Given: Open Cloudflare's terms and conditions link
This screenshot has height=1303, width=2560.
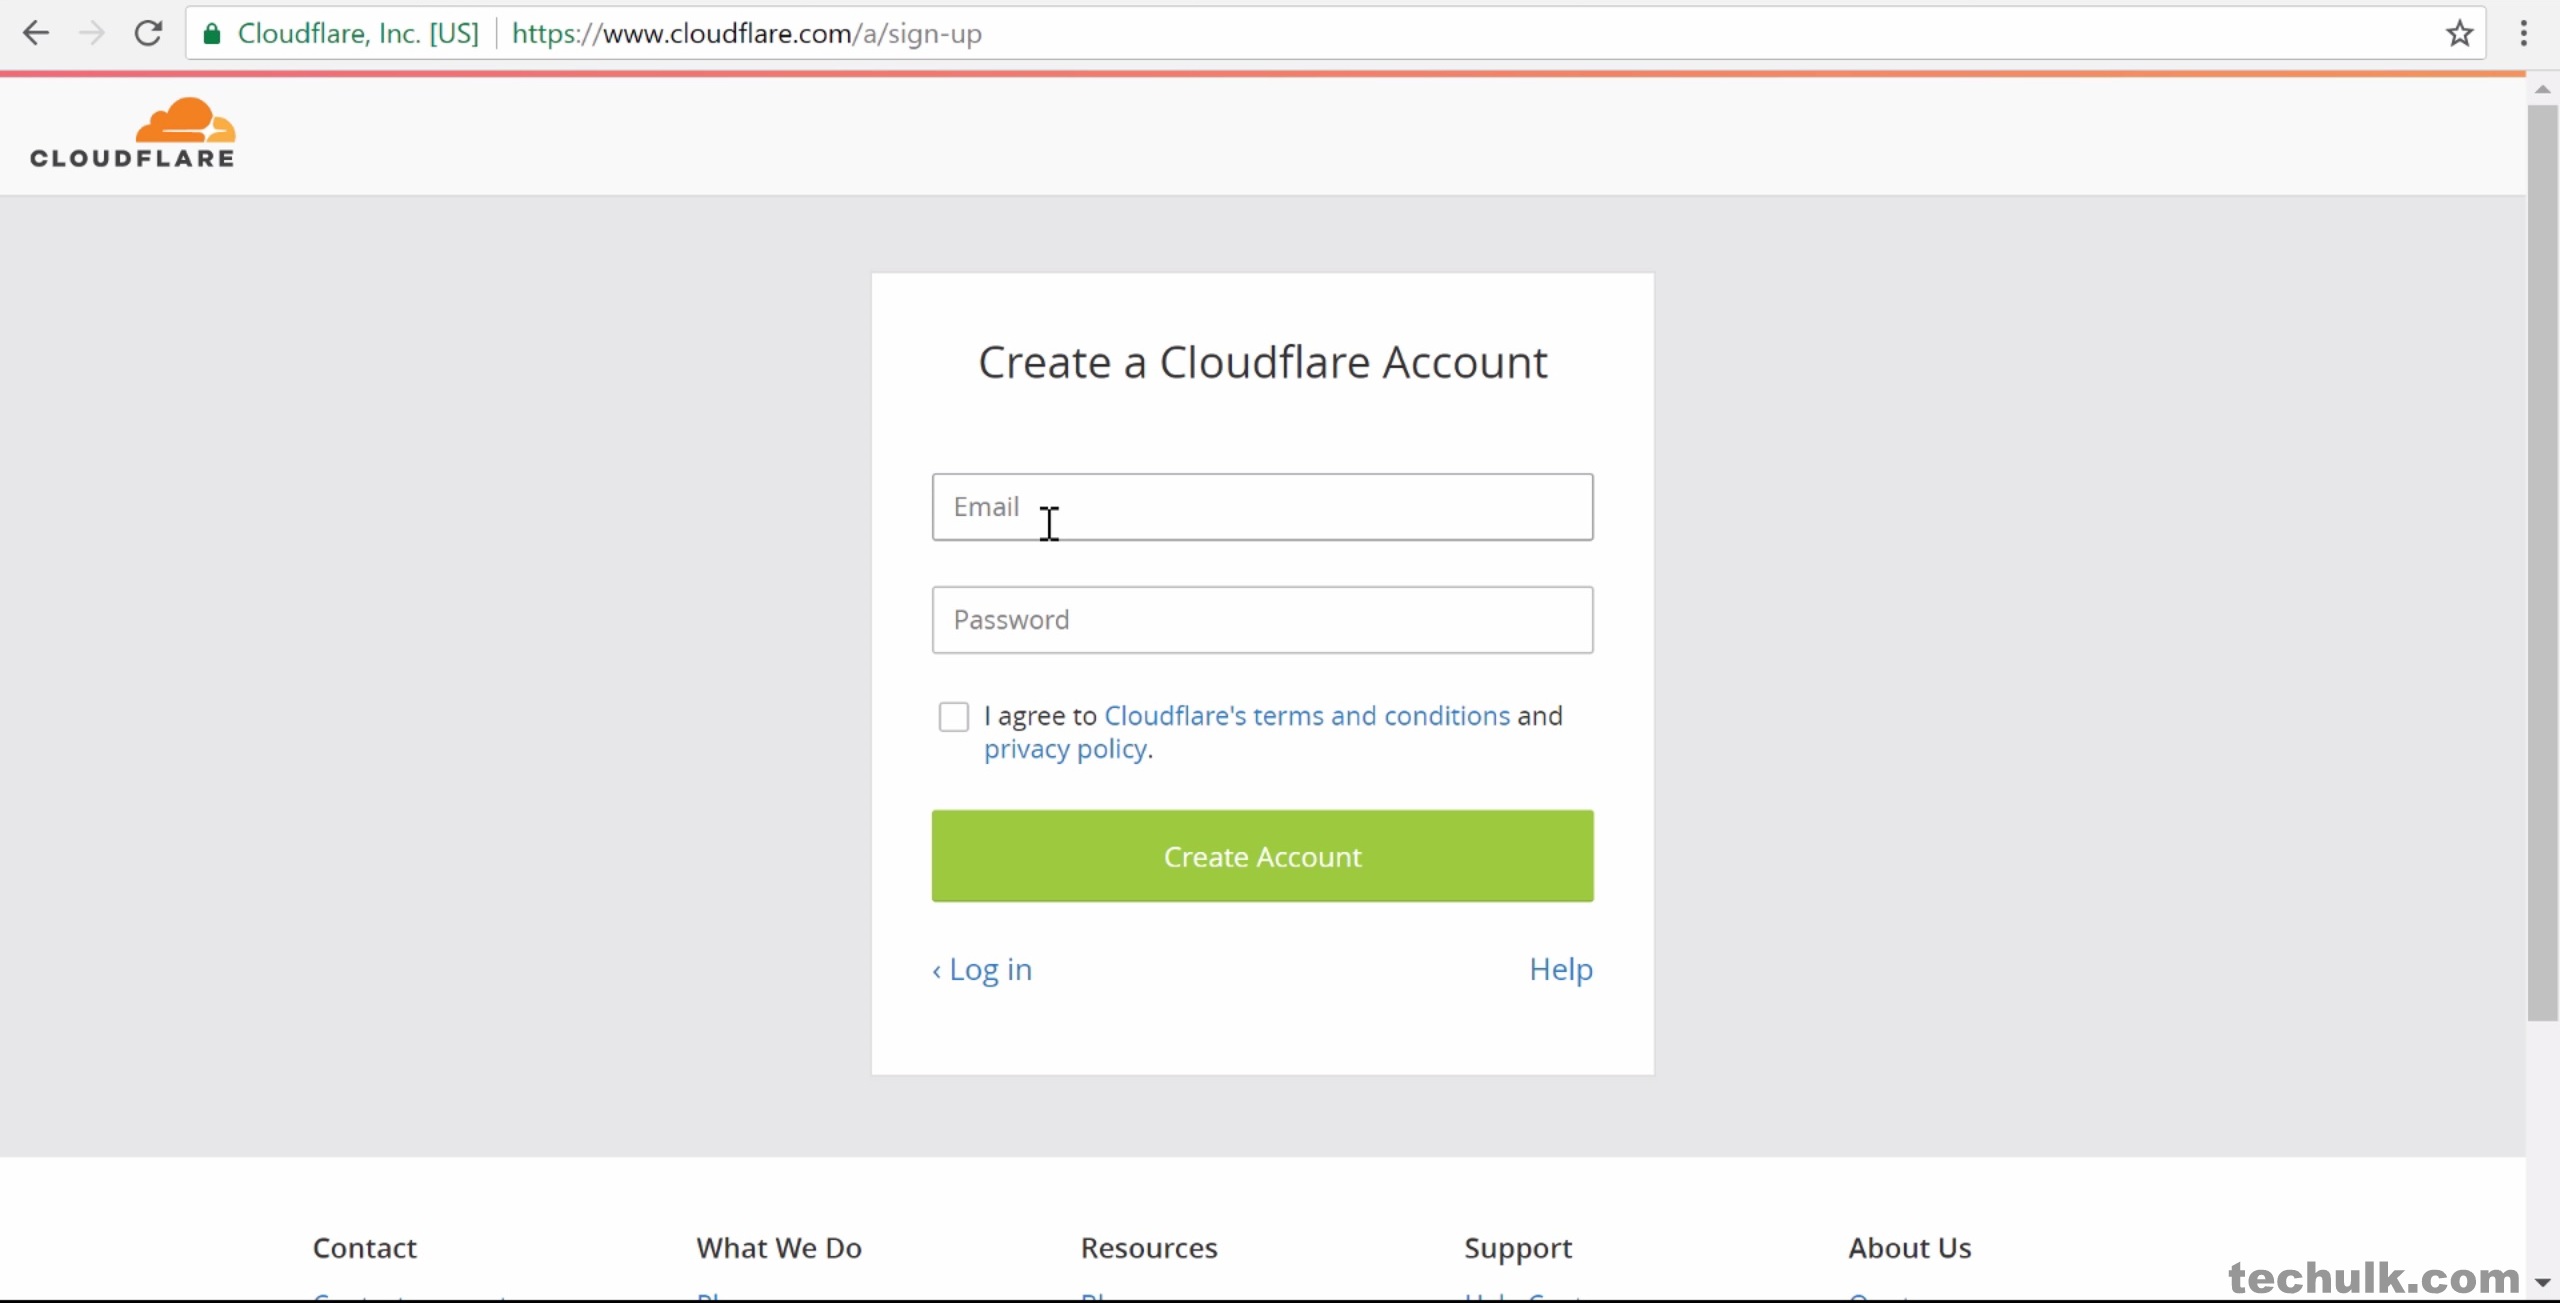Looking at the screenshot, I should point(1306,716).
